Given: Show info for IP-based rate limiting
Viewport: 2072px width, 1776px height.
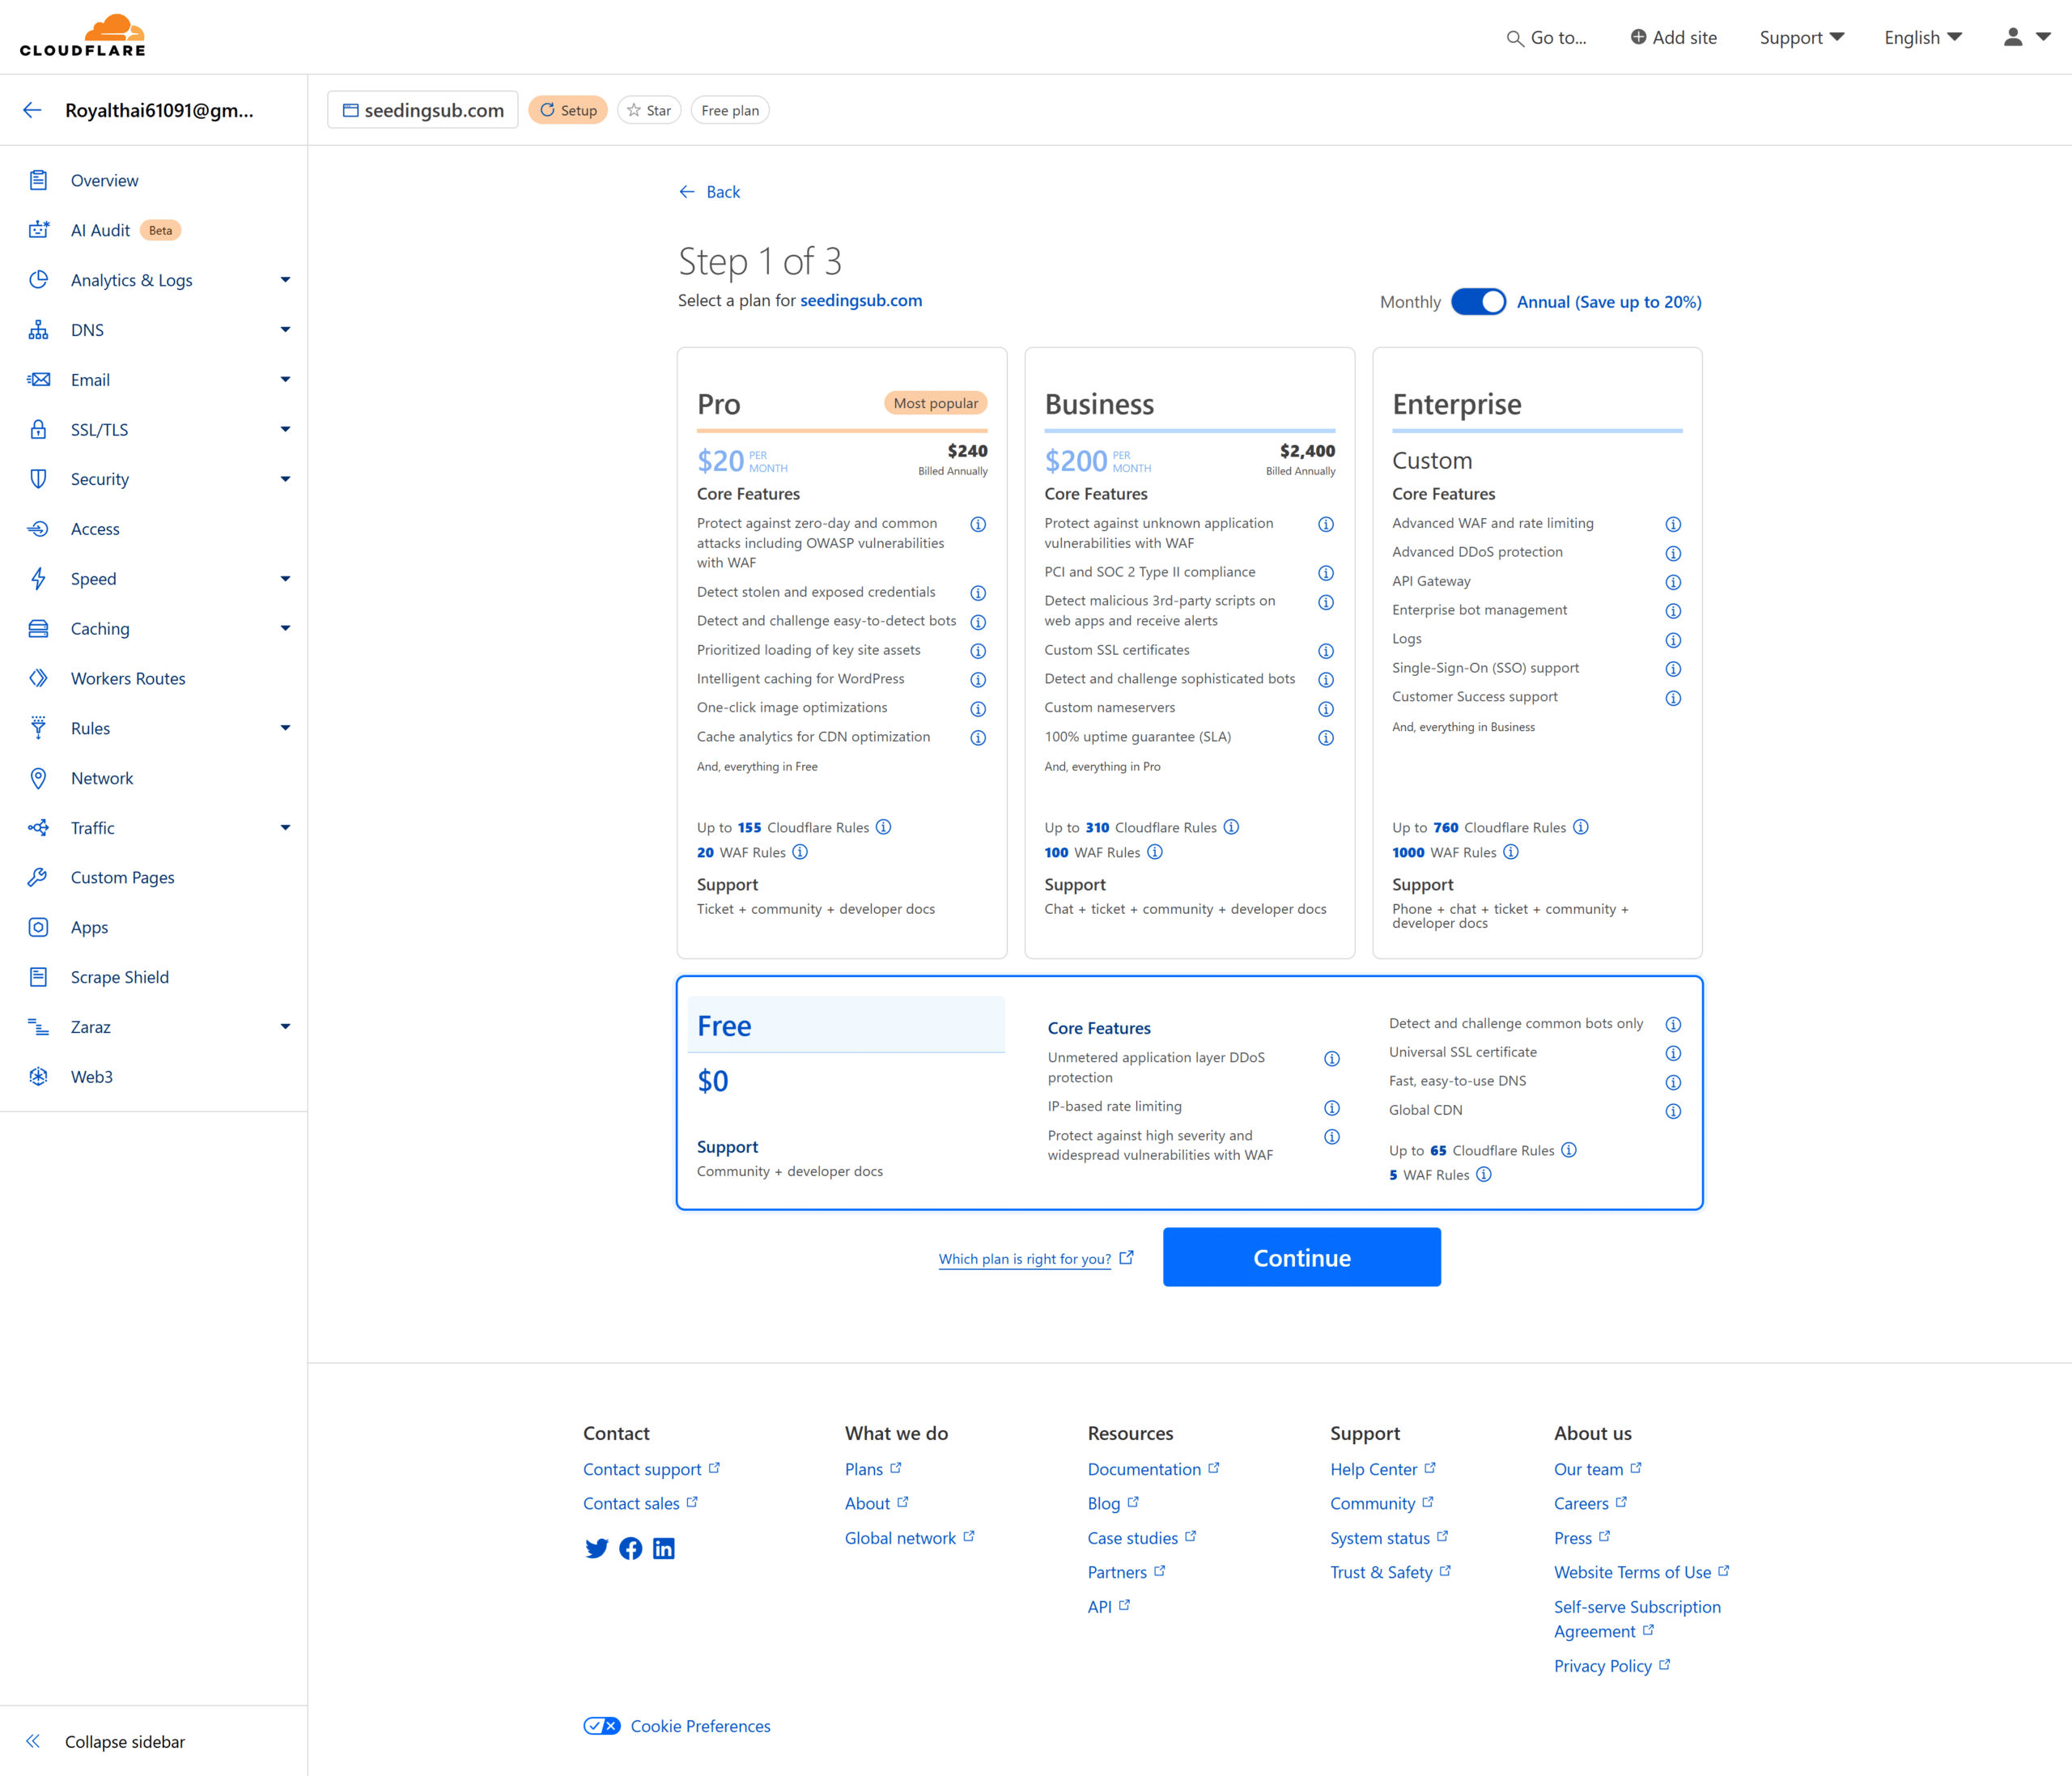Looking at the screenshot, I should point(1332,1108).
